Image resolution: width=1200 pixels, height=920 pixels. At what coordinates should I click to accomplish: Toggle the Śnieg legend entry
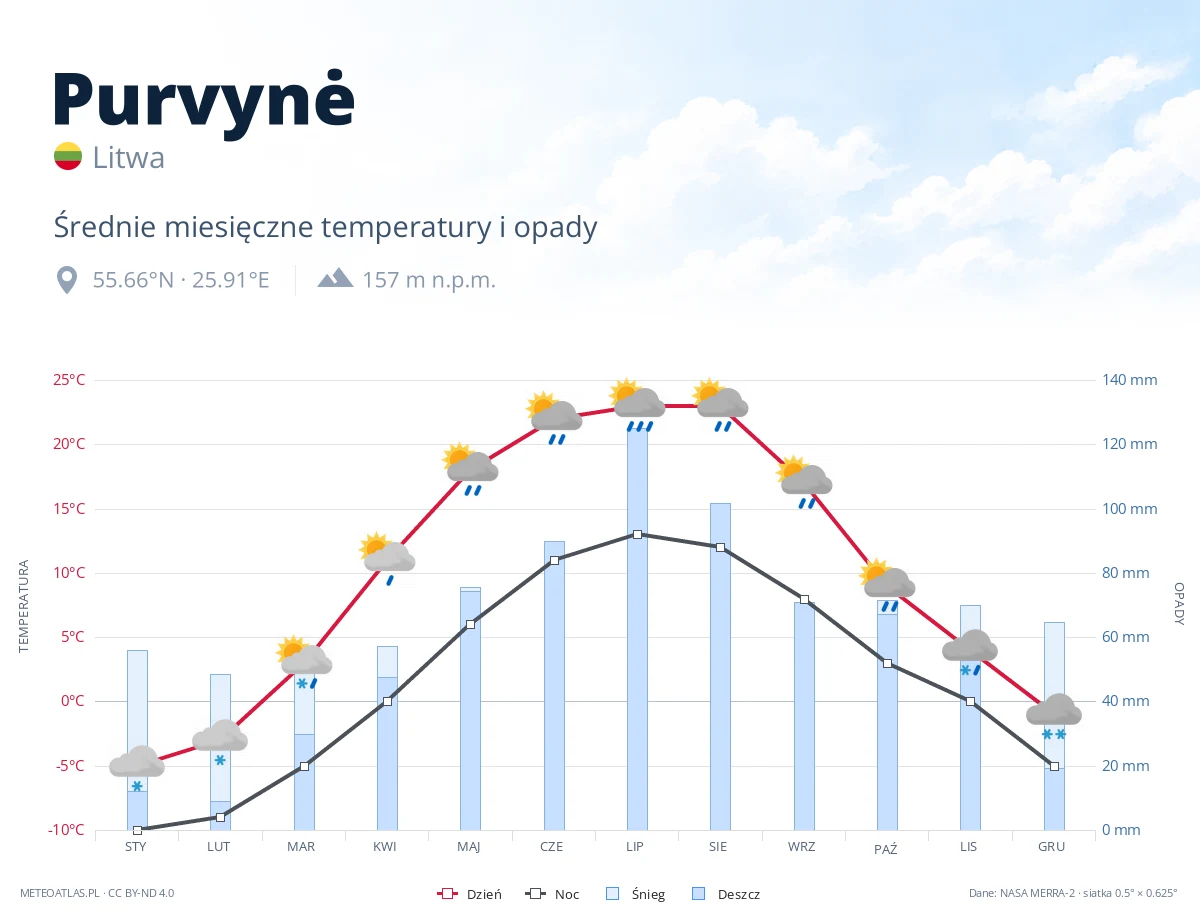[635, 894]
